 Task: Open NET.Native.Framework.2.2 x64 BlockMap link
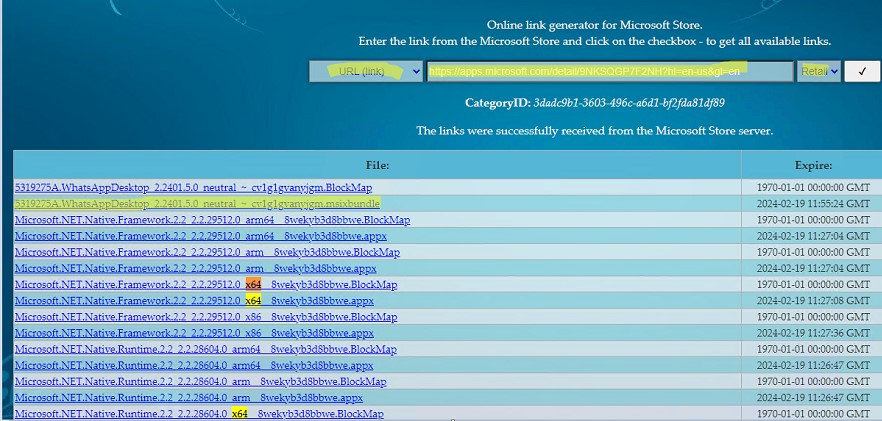(x=206, y=285)
